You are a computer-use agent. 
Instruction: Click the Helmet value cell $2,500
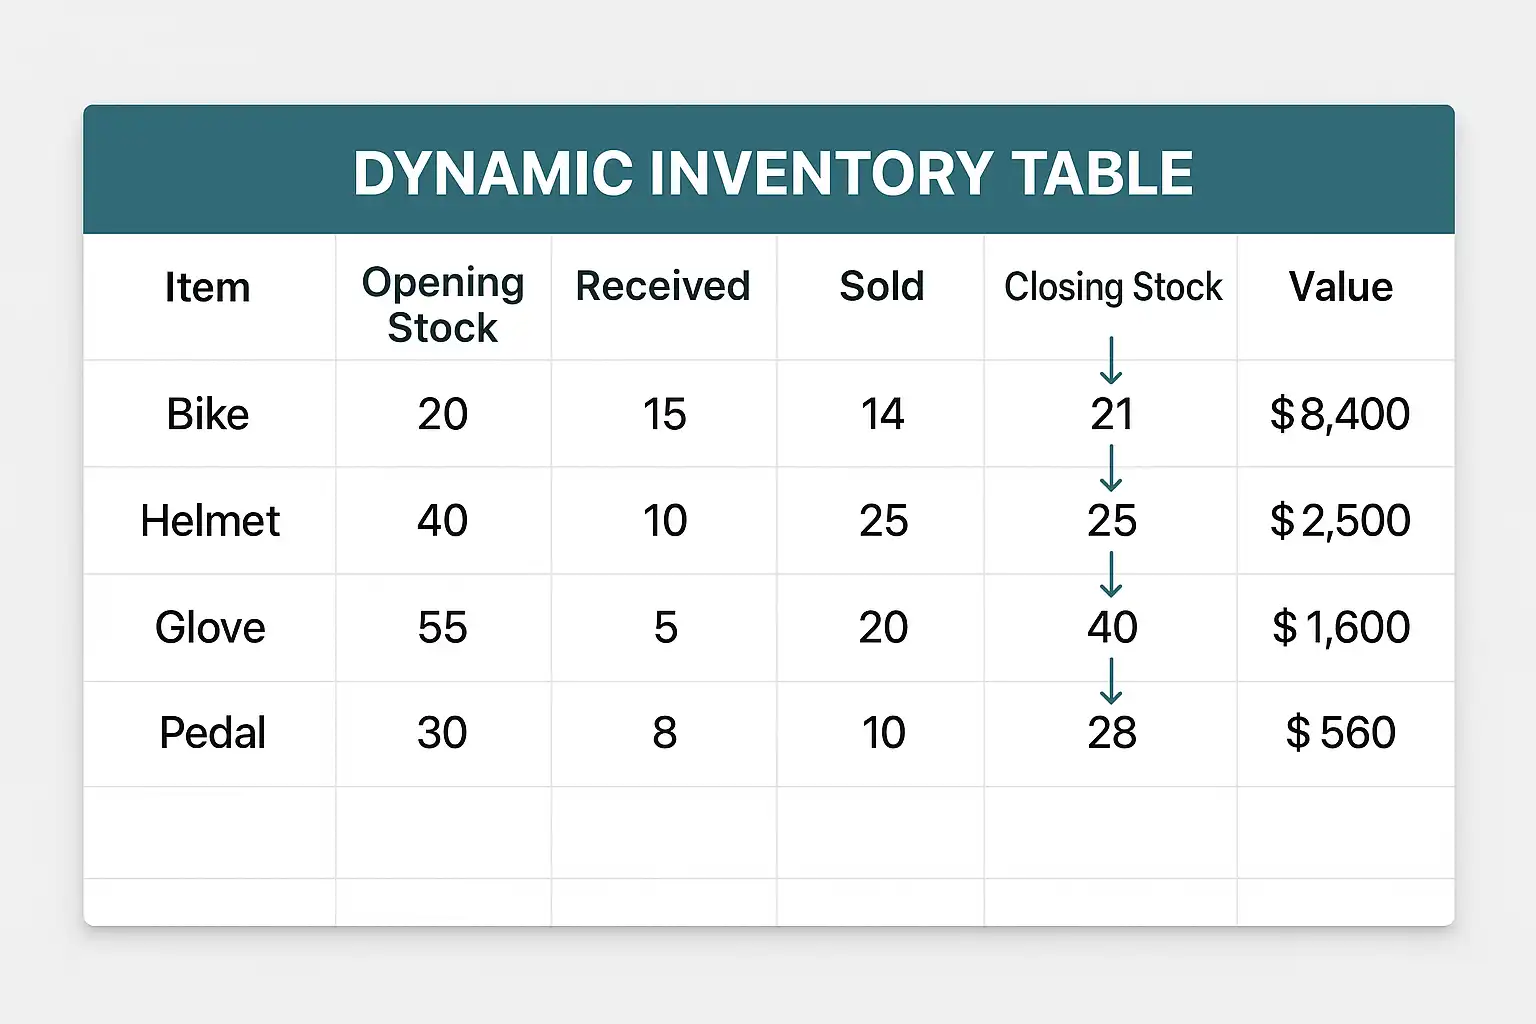coord(1340,521)
